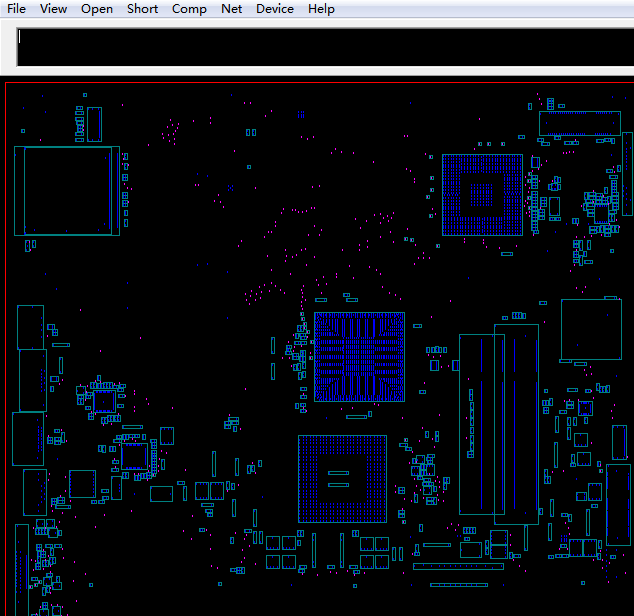
Task: Open the Comp menu
Action: pyautogui.click(x=189, y=8)
